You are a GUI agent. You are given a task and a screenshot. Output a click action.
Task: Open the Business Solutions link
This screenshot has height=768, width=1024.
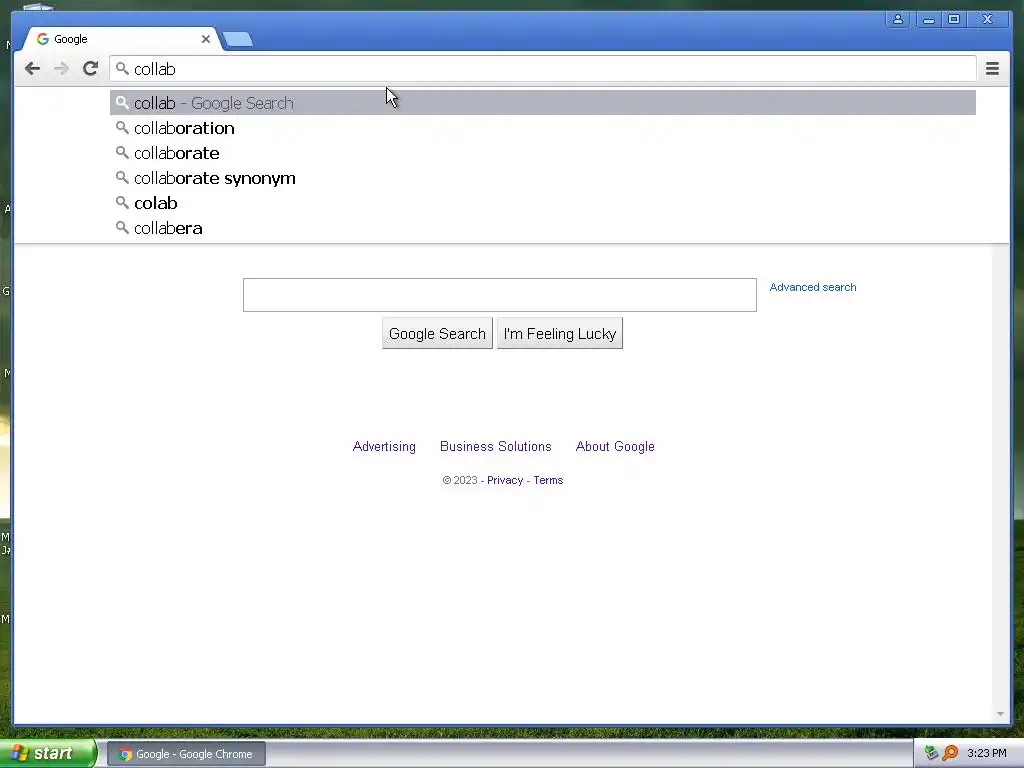[496, 447]
